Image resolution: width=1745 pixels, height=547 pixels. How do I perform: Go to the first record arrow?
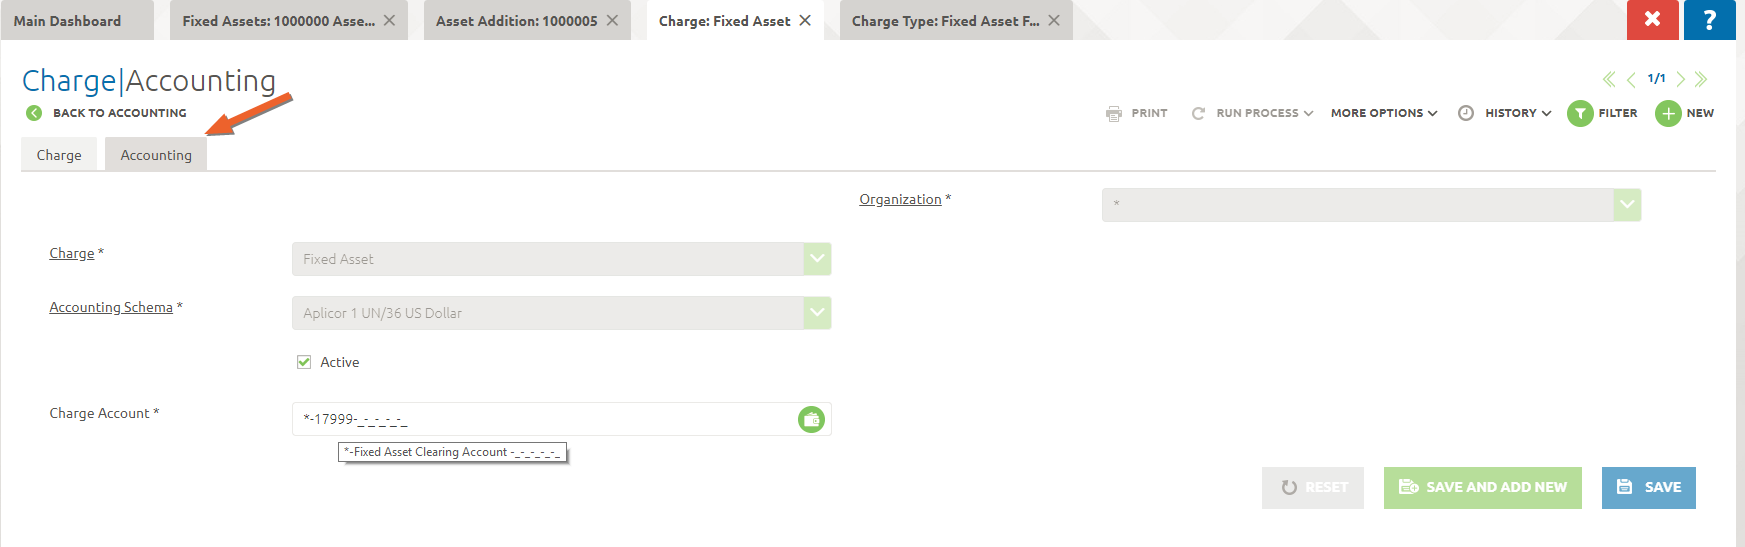pyautogui.click(x=1608, y=79)
